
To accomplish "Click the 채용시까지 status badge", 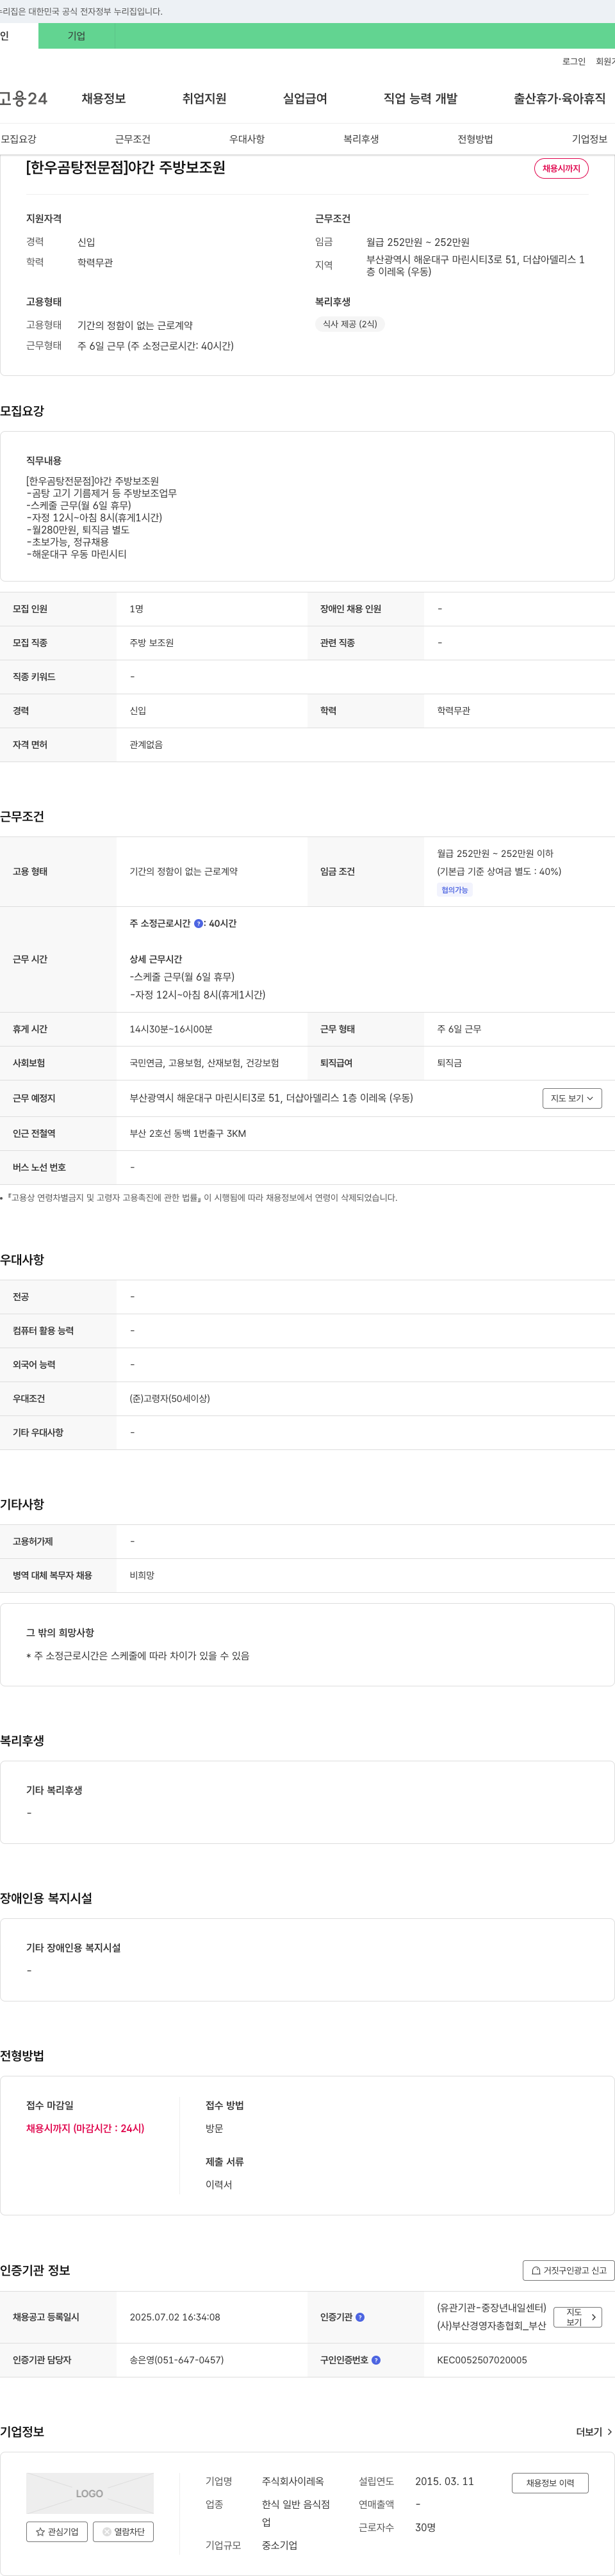I will coord(561,169).
